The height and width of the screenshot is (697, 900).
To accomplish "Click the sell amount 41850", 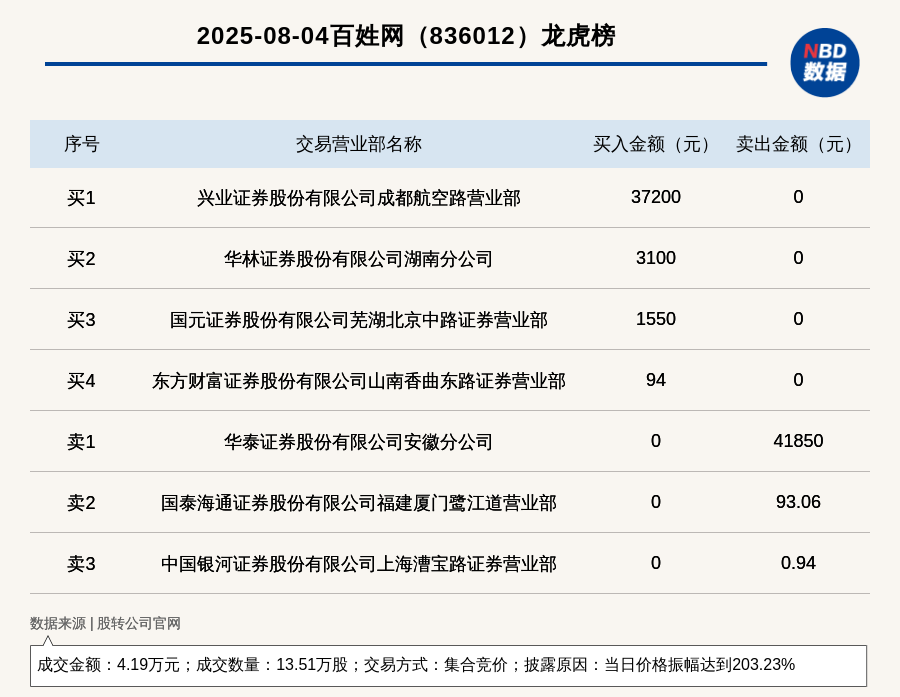I will [798, 440].
